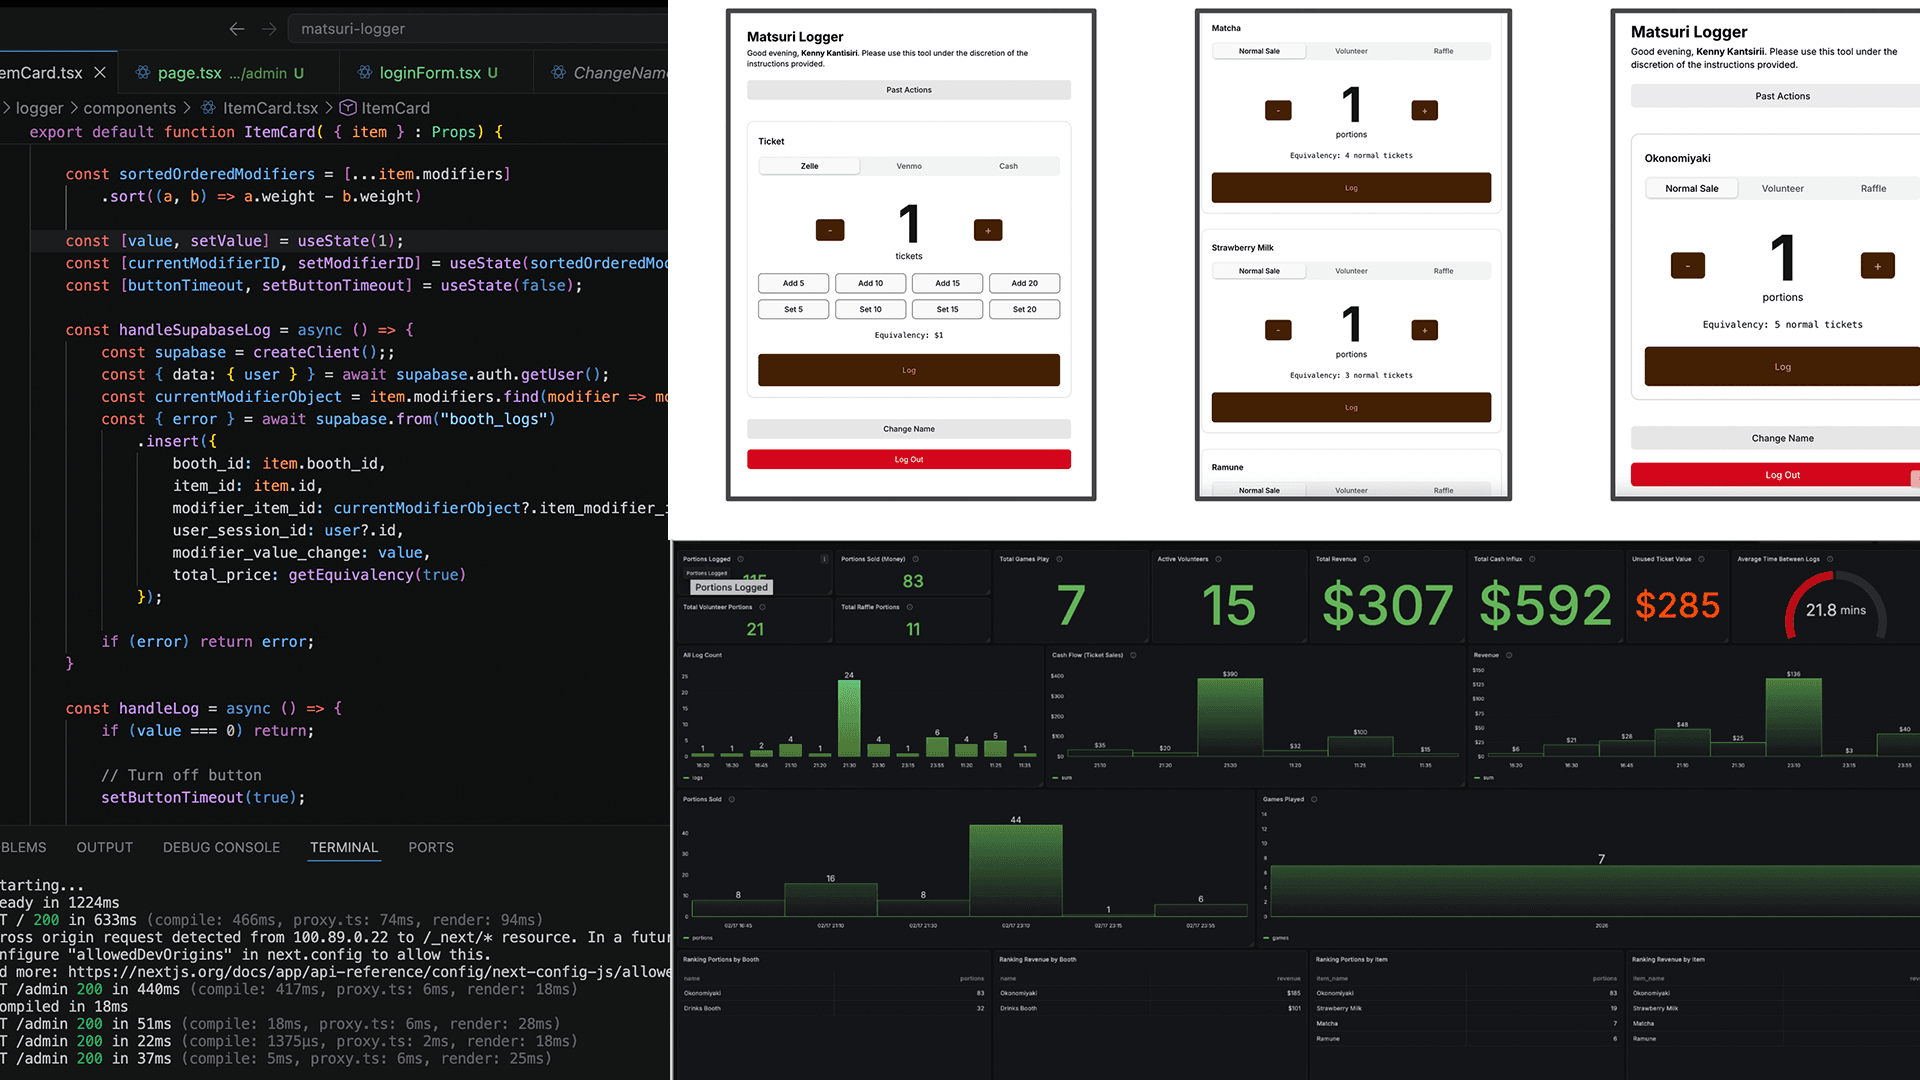1920x1080 pixels.
Task: Click the React icon on ChangeName tab
Action: coord(559,73)
